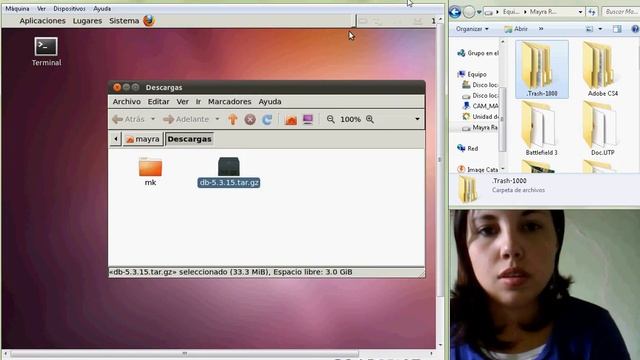Open the Lugares panel menu
The image size is (640, 360).
point(87,21)
